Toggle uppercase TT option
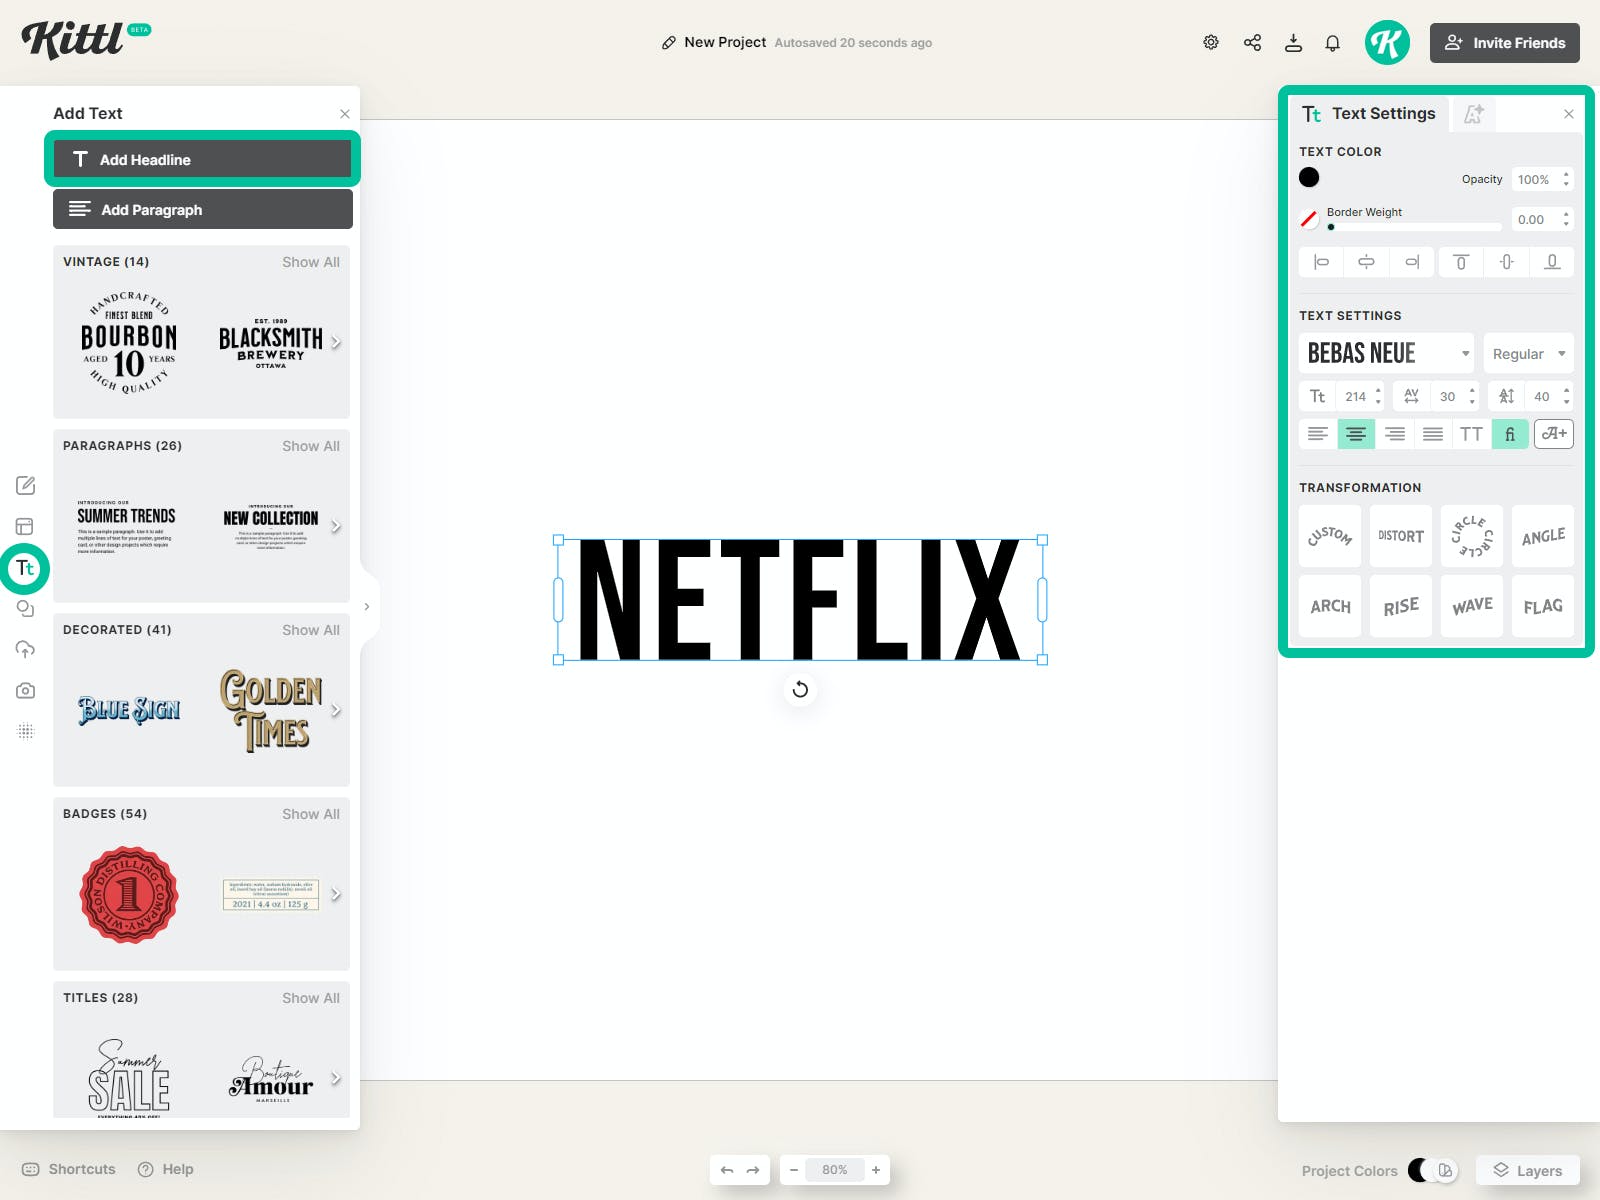 (x=1471, y=434)
